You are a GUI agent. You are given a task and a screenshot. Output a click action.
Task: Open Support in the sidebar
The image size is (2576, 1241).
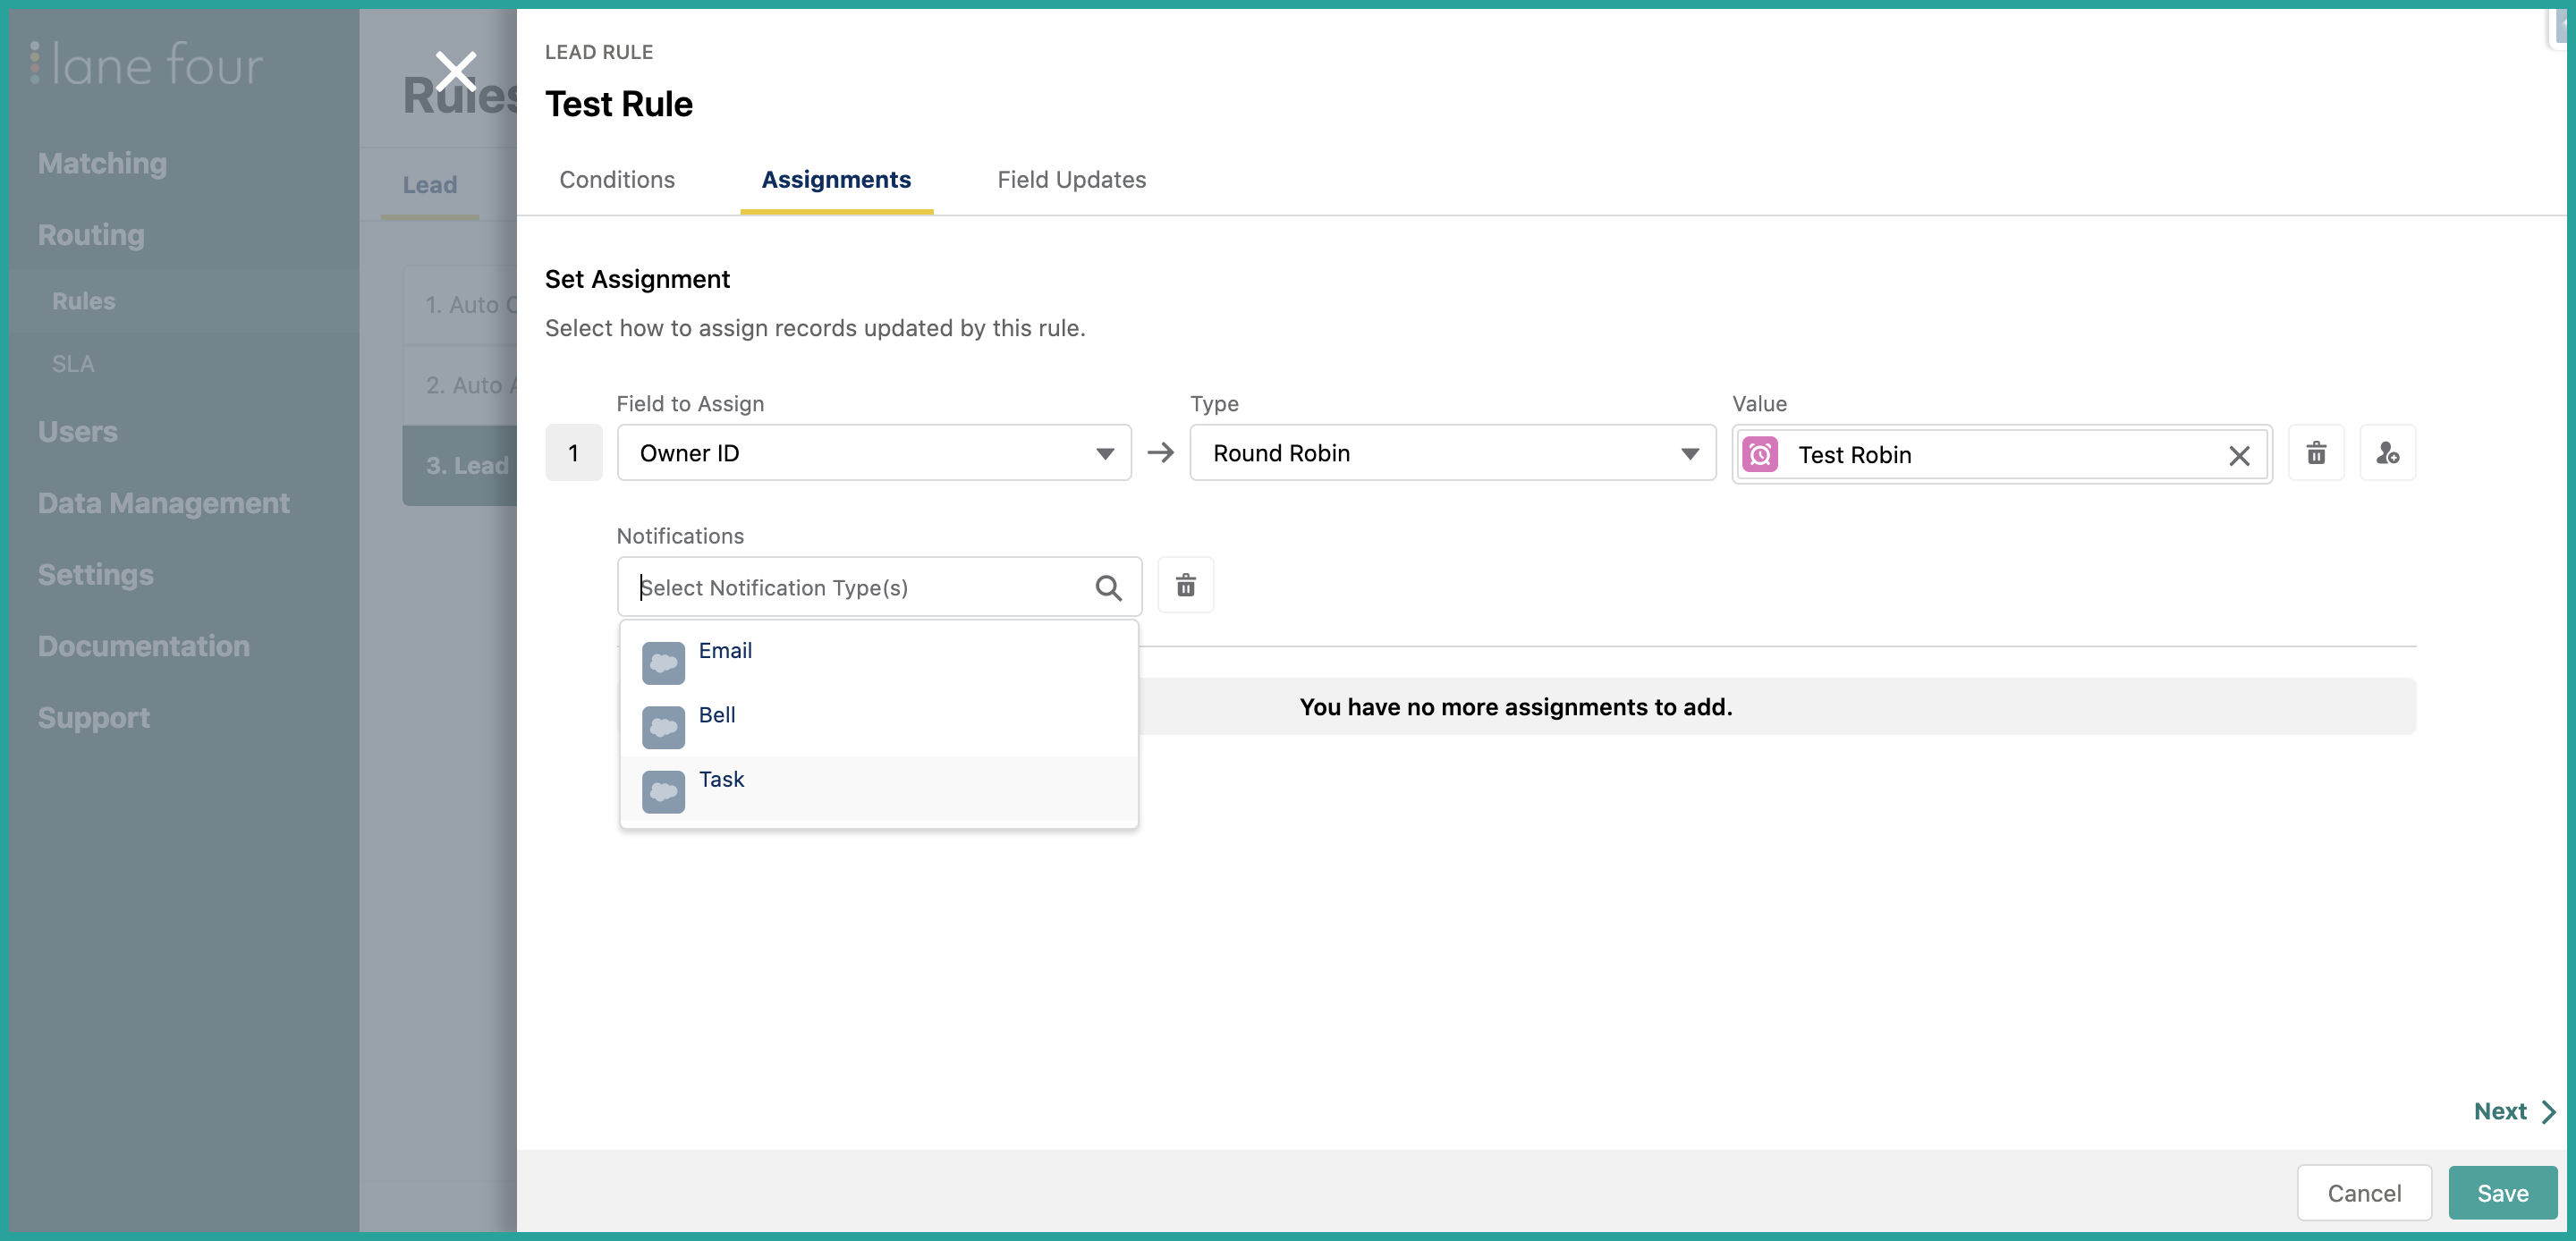[94, 718]
